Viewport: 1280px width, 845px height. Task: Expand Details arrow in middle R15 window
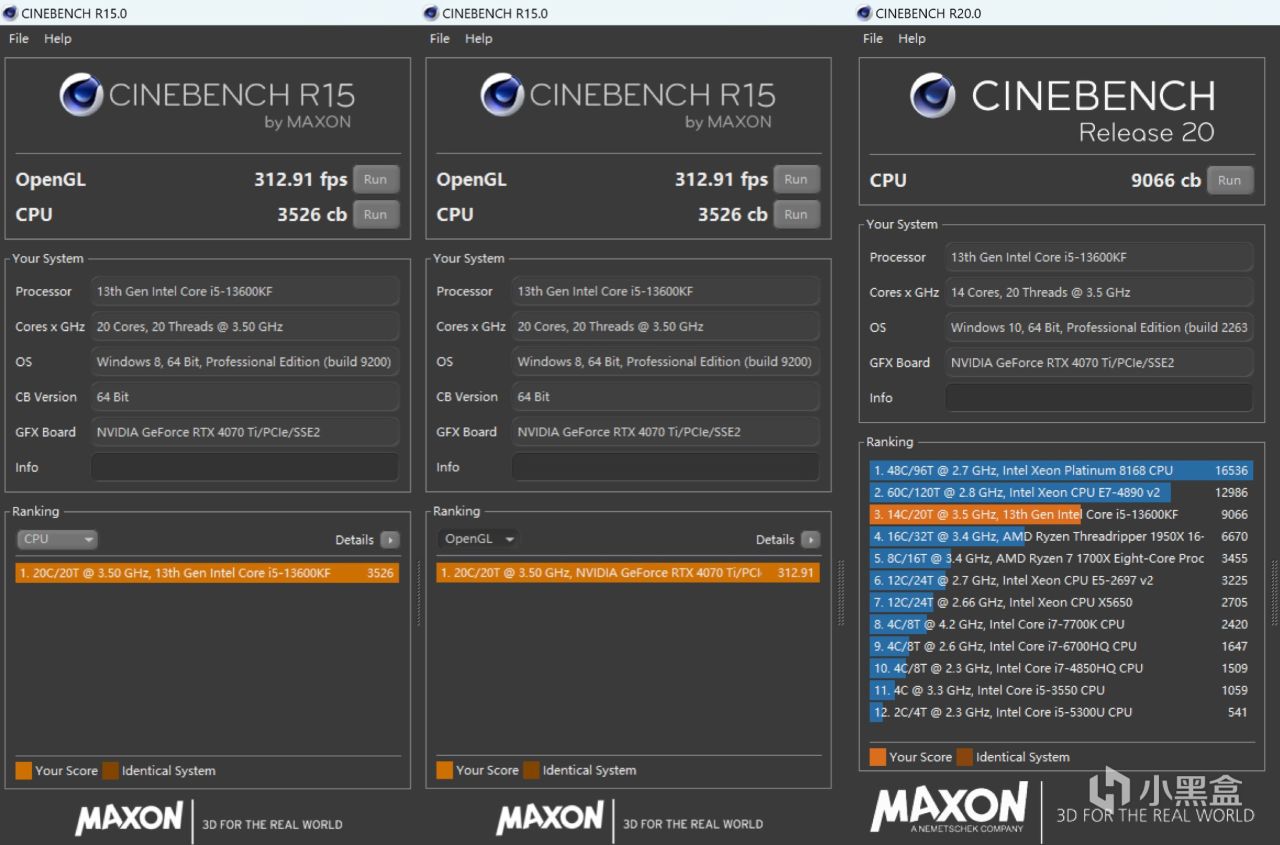[810, 540]
